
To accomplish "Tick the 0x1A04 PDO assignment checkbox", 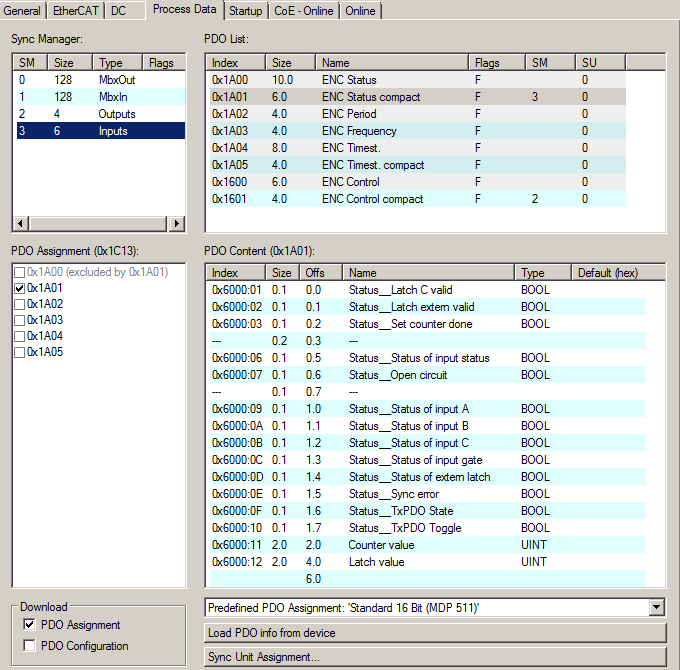I will coord(20,337).
